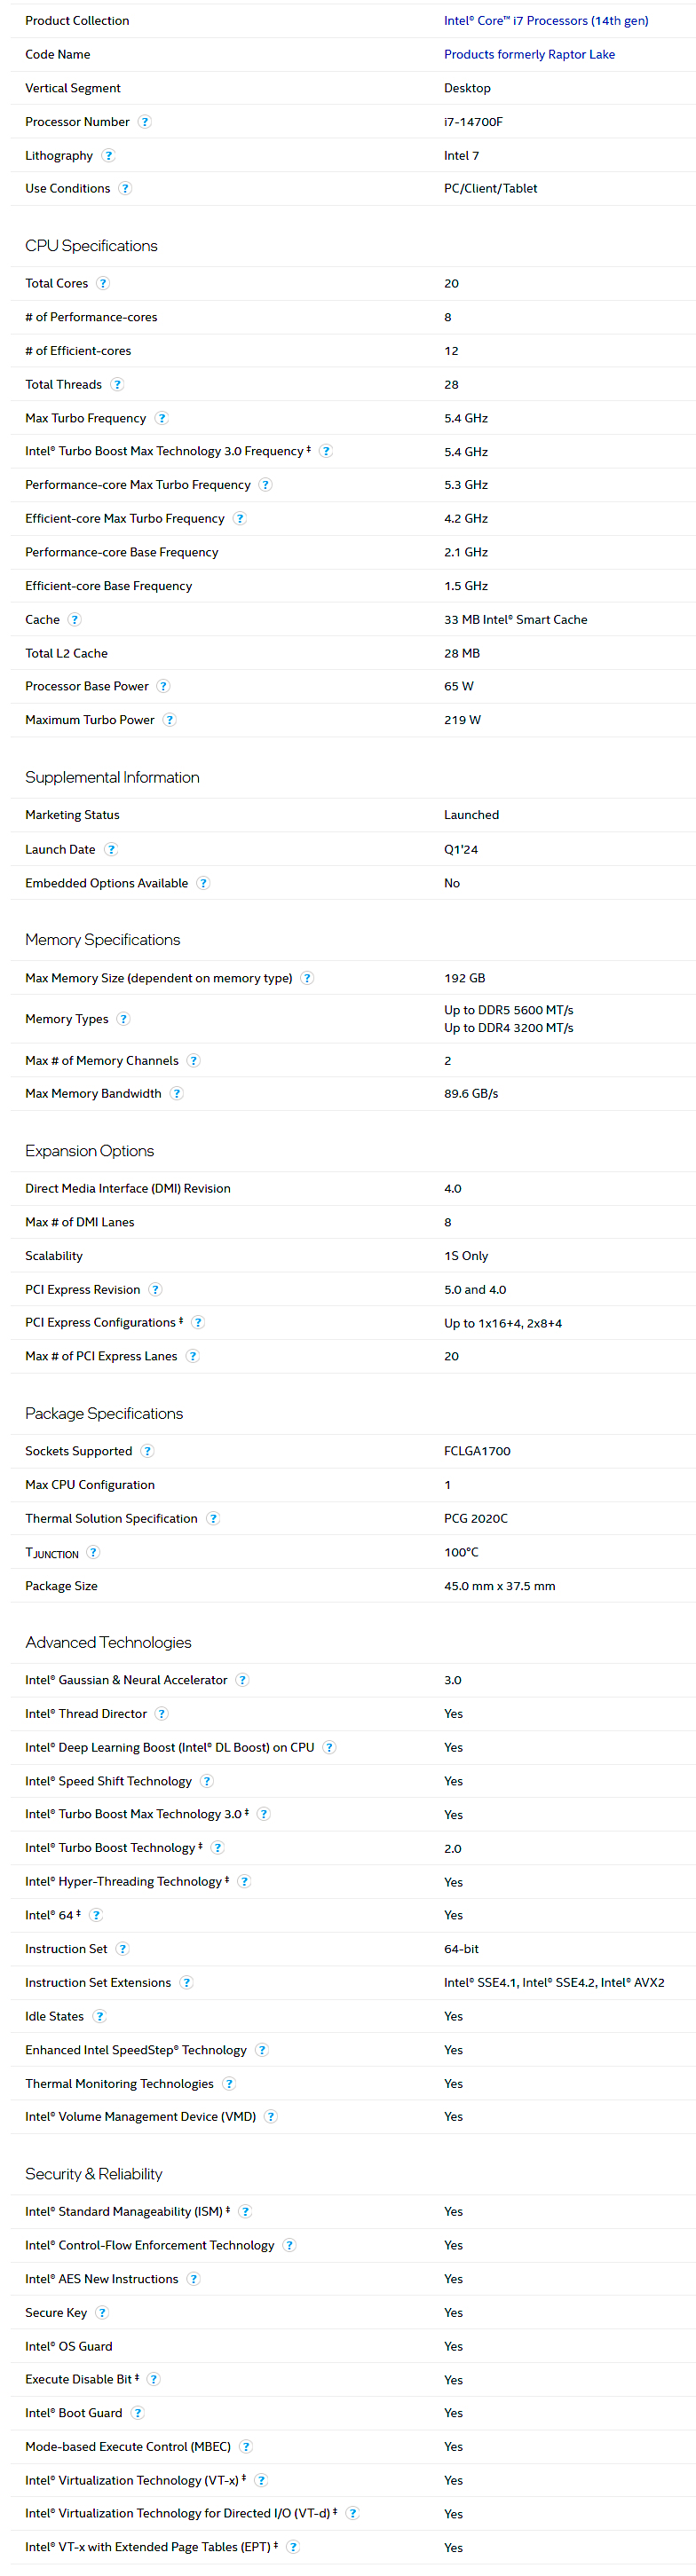Open the Products formerly Raptor Lake link

coord(529,55)
